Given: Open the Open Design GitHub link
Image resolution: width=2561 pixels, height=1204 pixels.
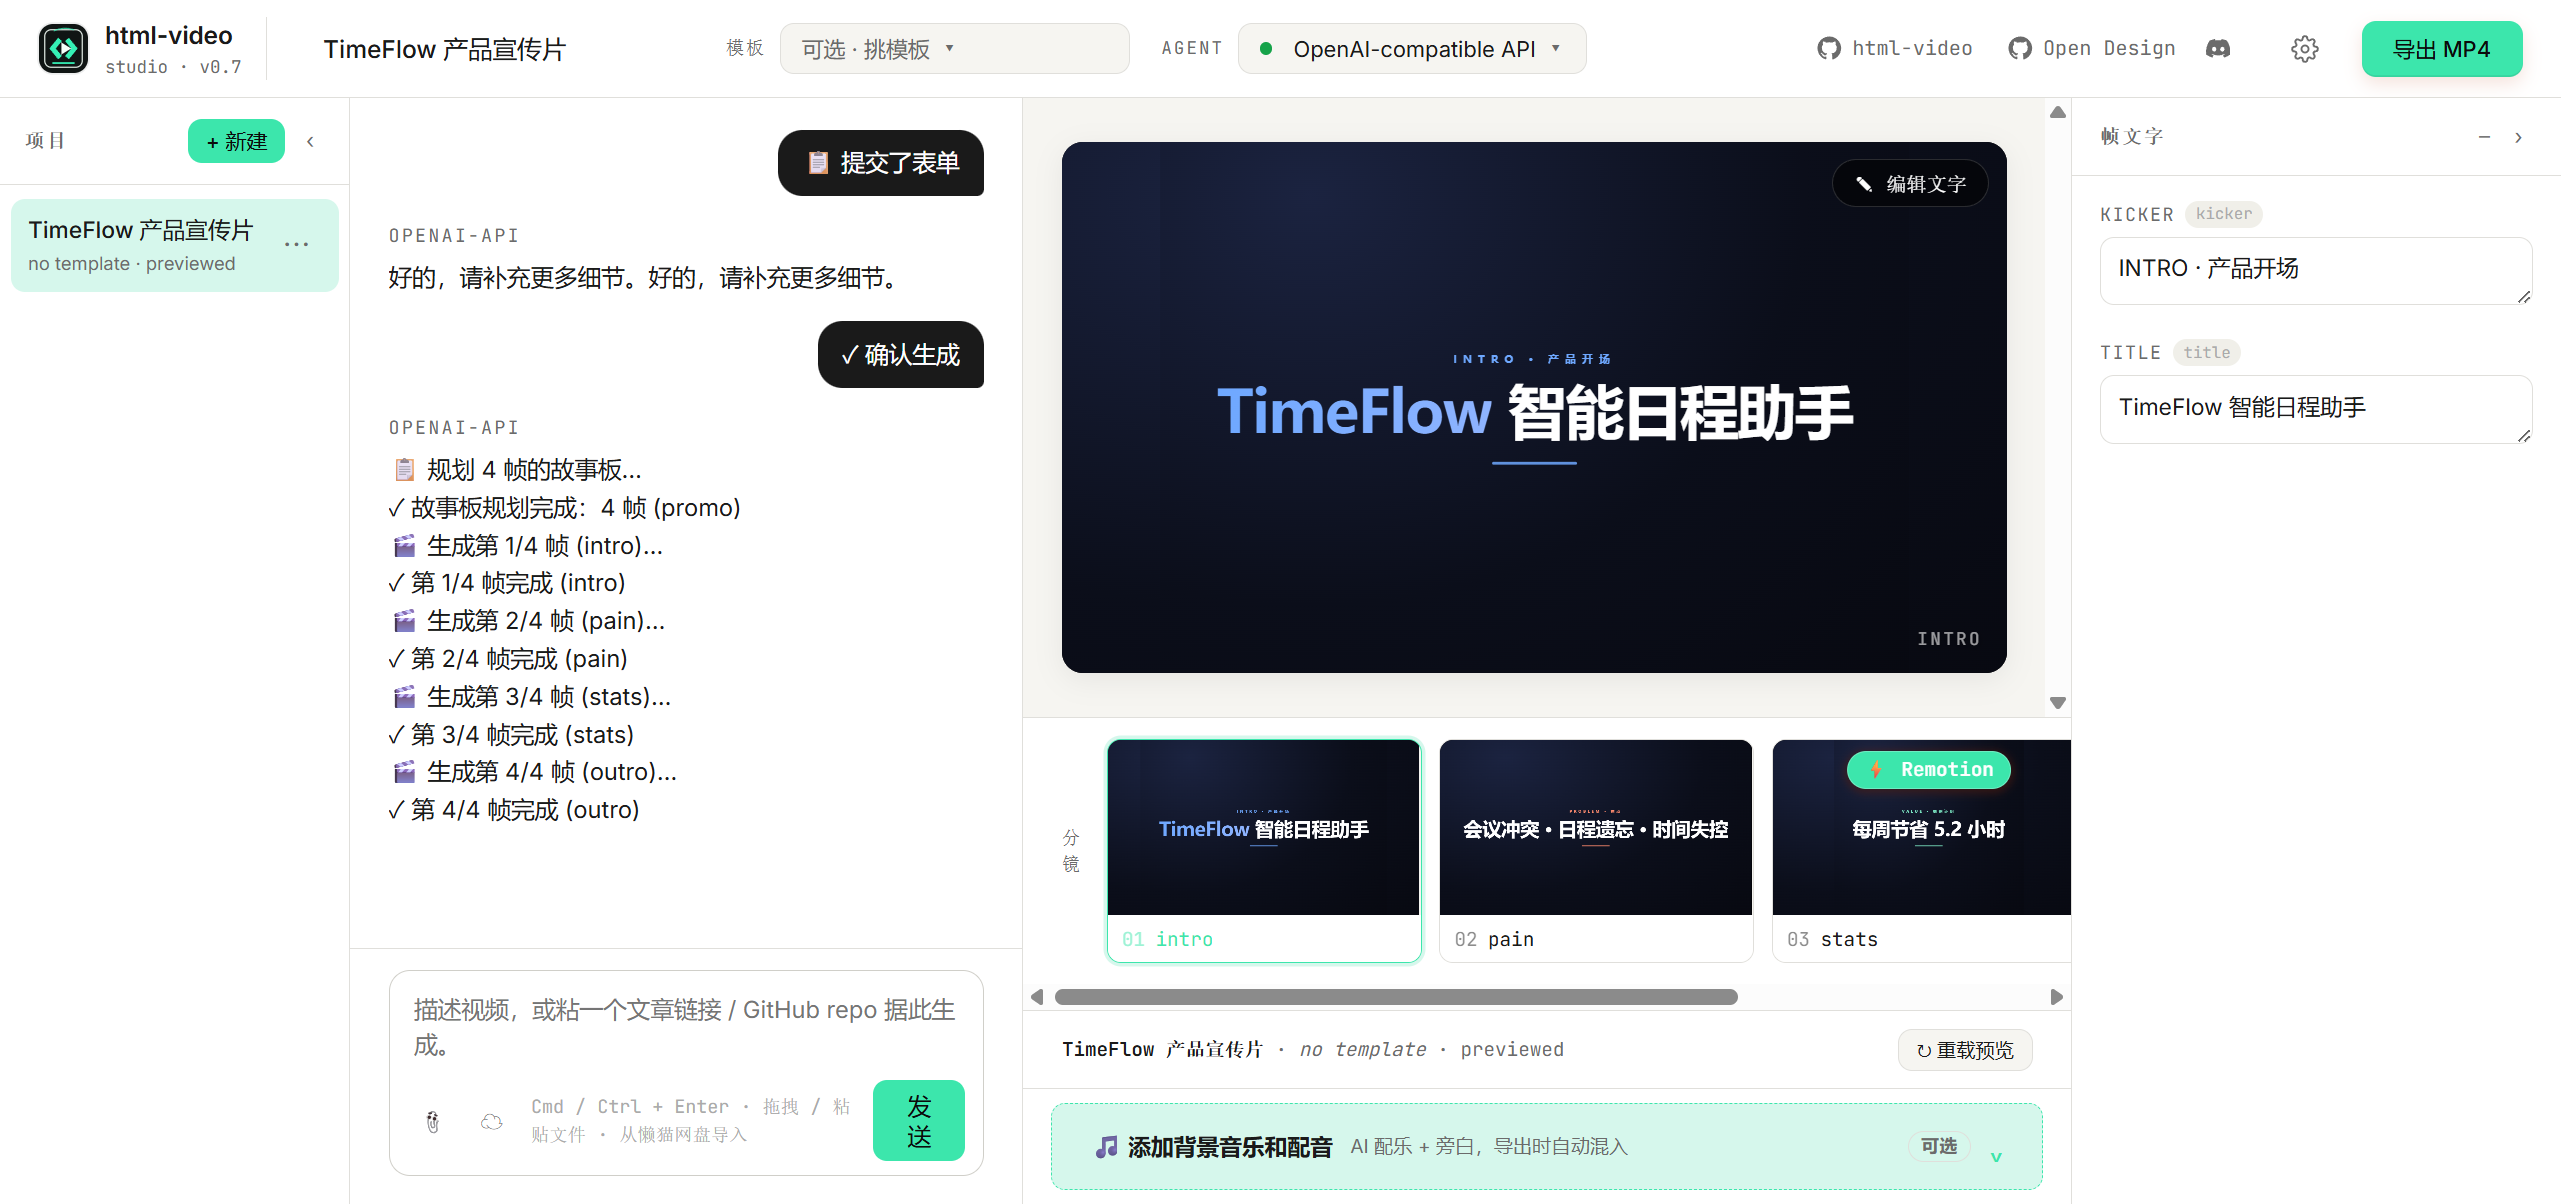Looking at the screenshot, I should (2091, 48).
